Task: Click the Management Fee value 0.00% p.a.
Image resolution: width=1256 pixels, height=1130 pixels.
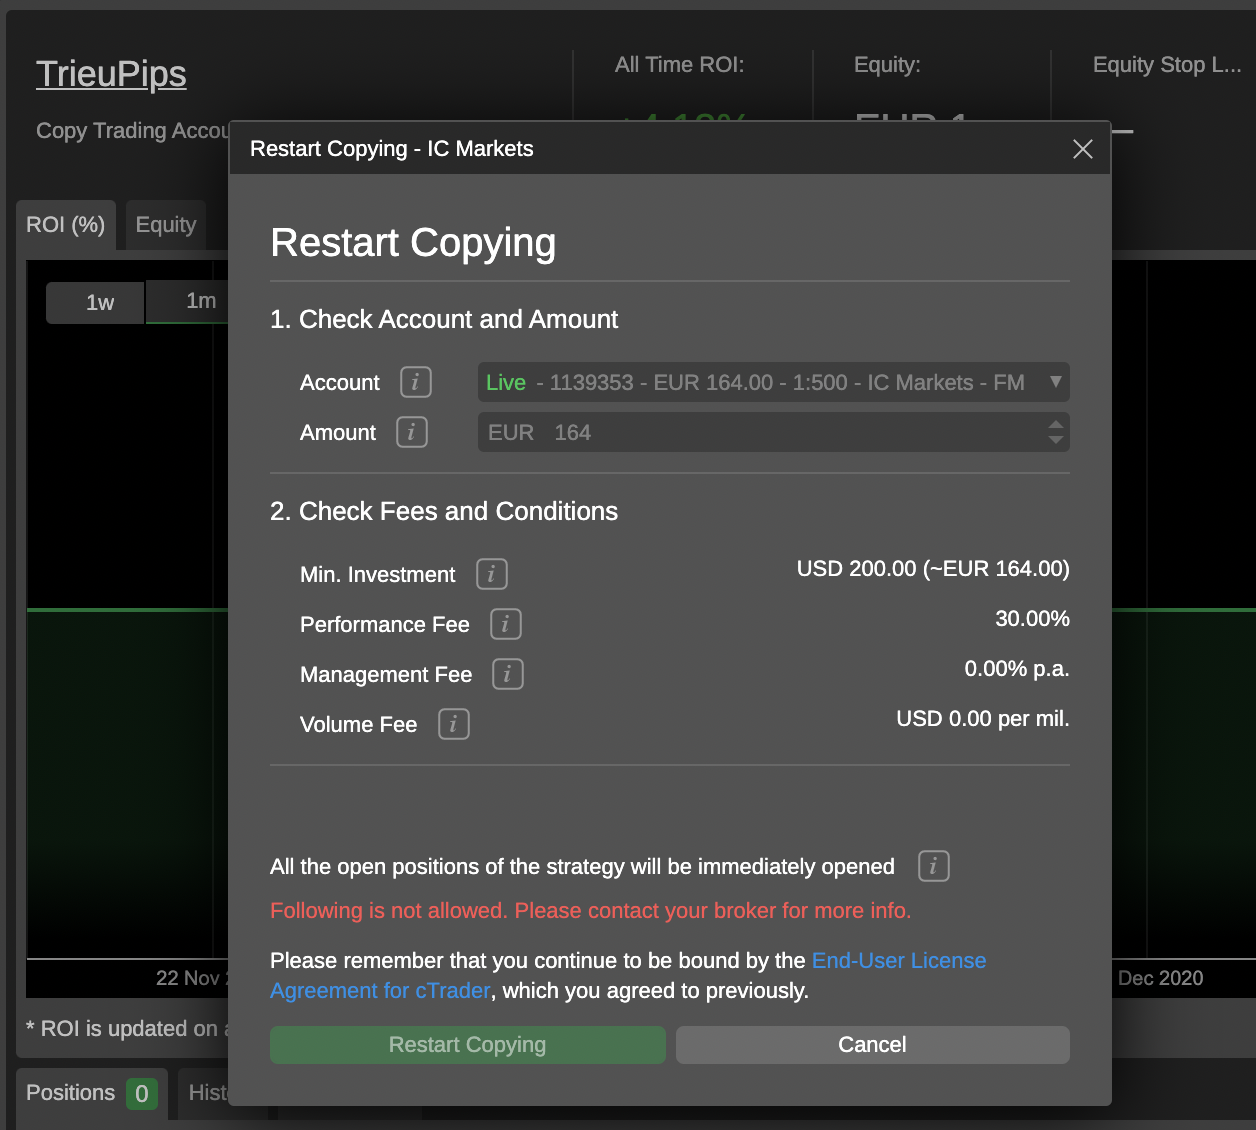Action: [x=1017, y=669]
